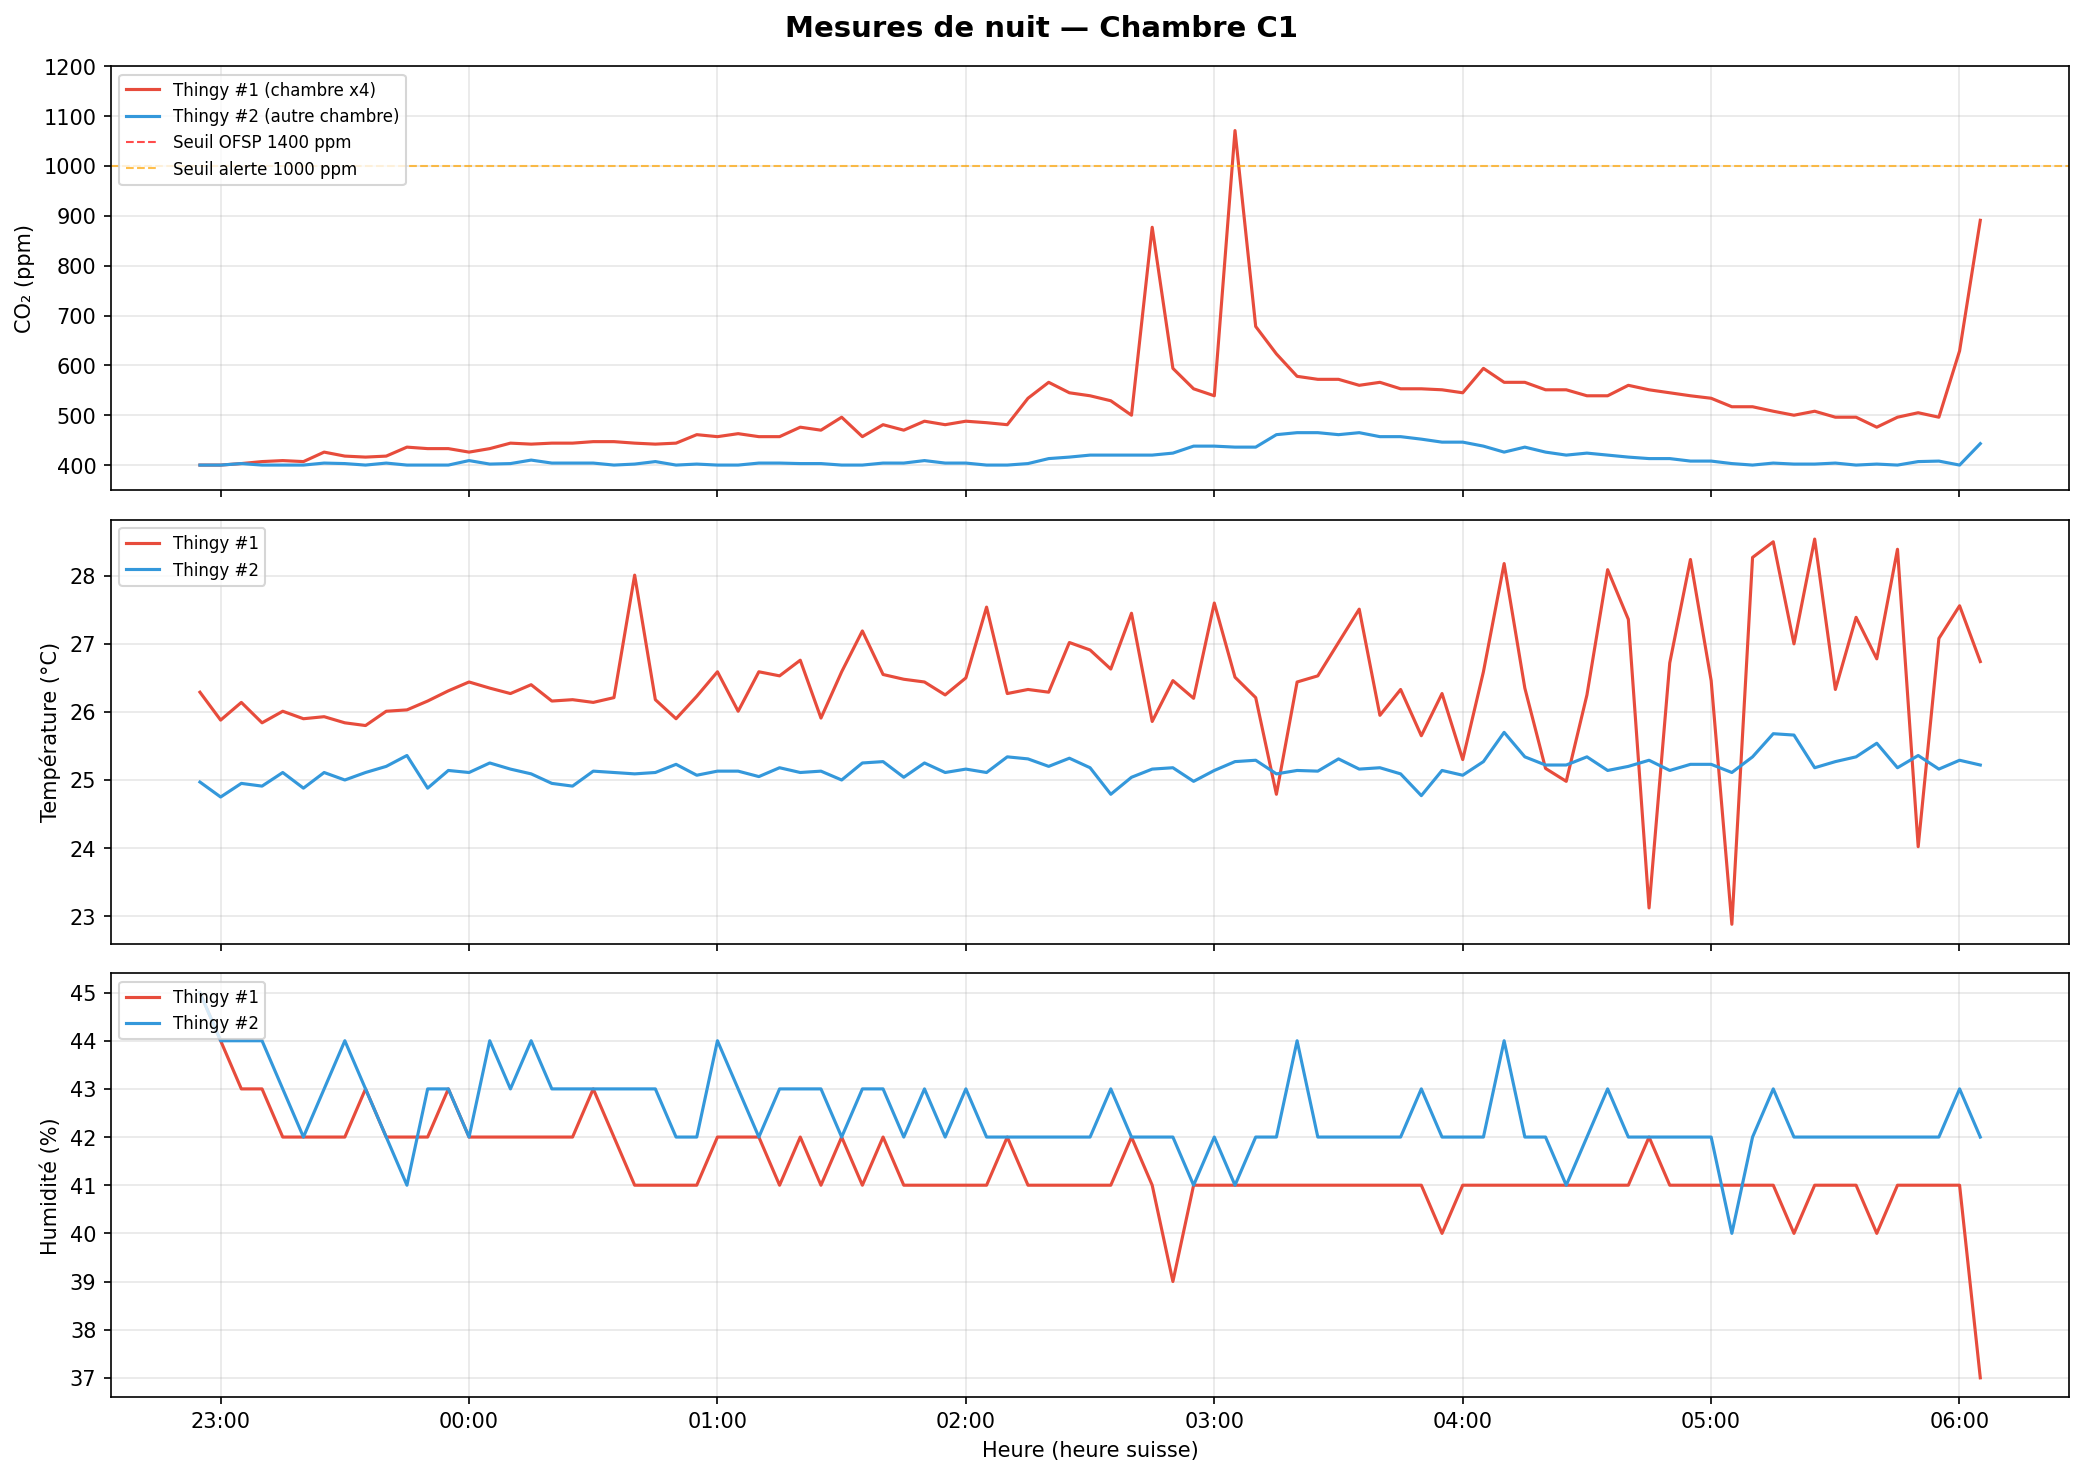
Task: Click the '40' humidity tick label
Action: pos(83,1234)
